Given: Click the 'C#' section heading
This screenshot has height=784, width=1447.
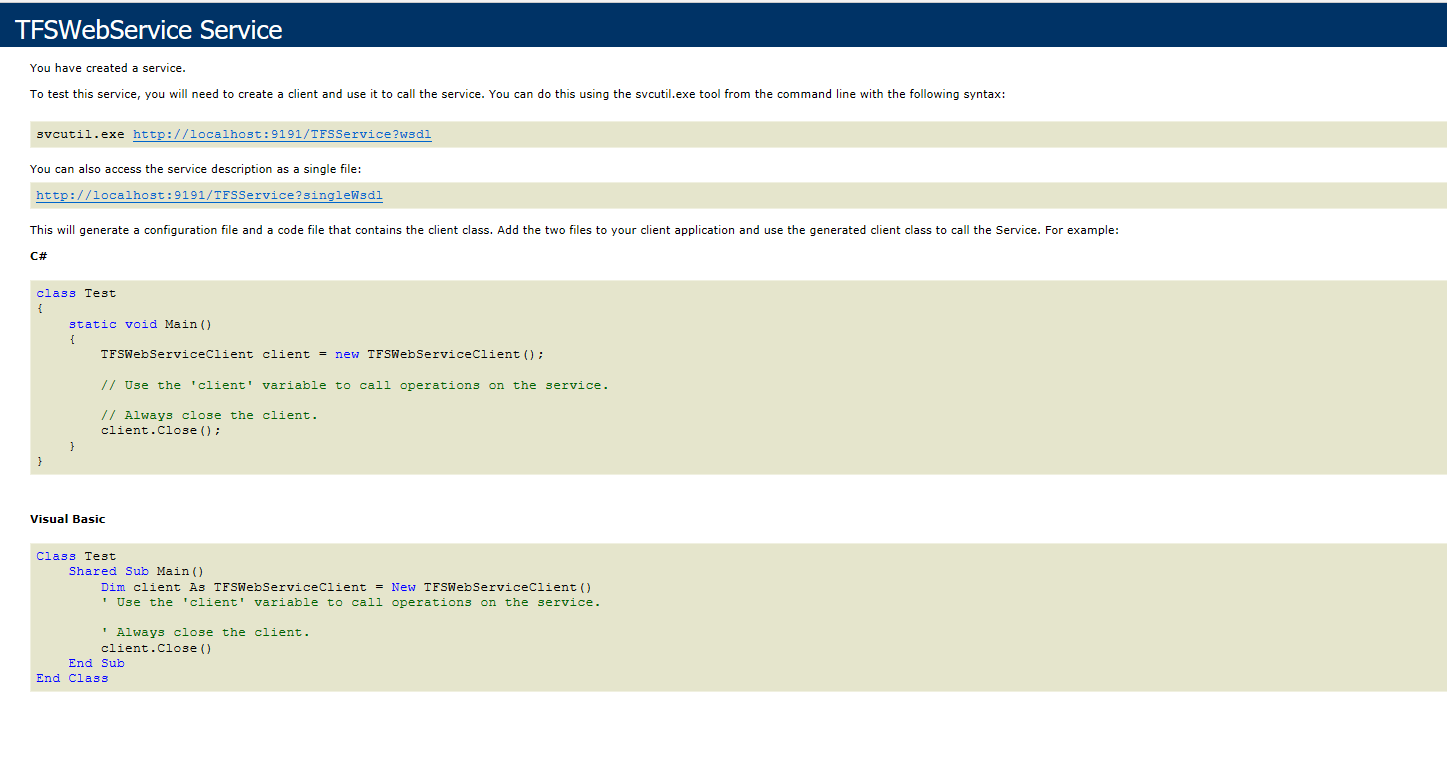Looking at the screenshot, I should (39, 256).
